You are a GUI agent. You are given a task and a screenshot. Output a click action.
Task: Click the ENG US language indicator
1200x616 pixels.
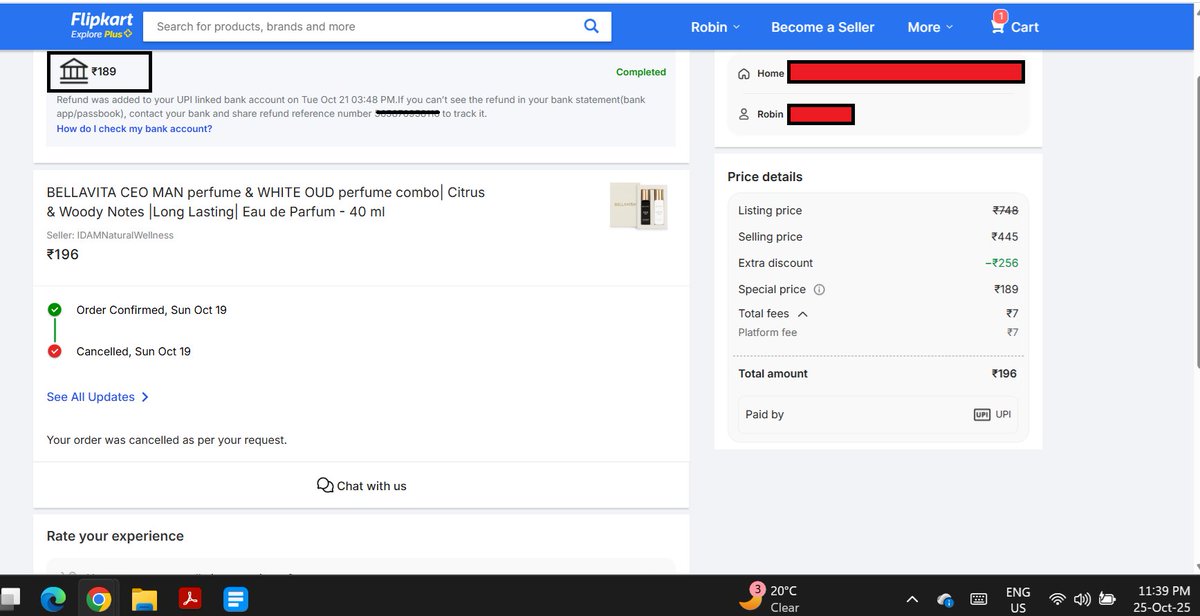pyautogui.click(x=1018, y=599)
